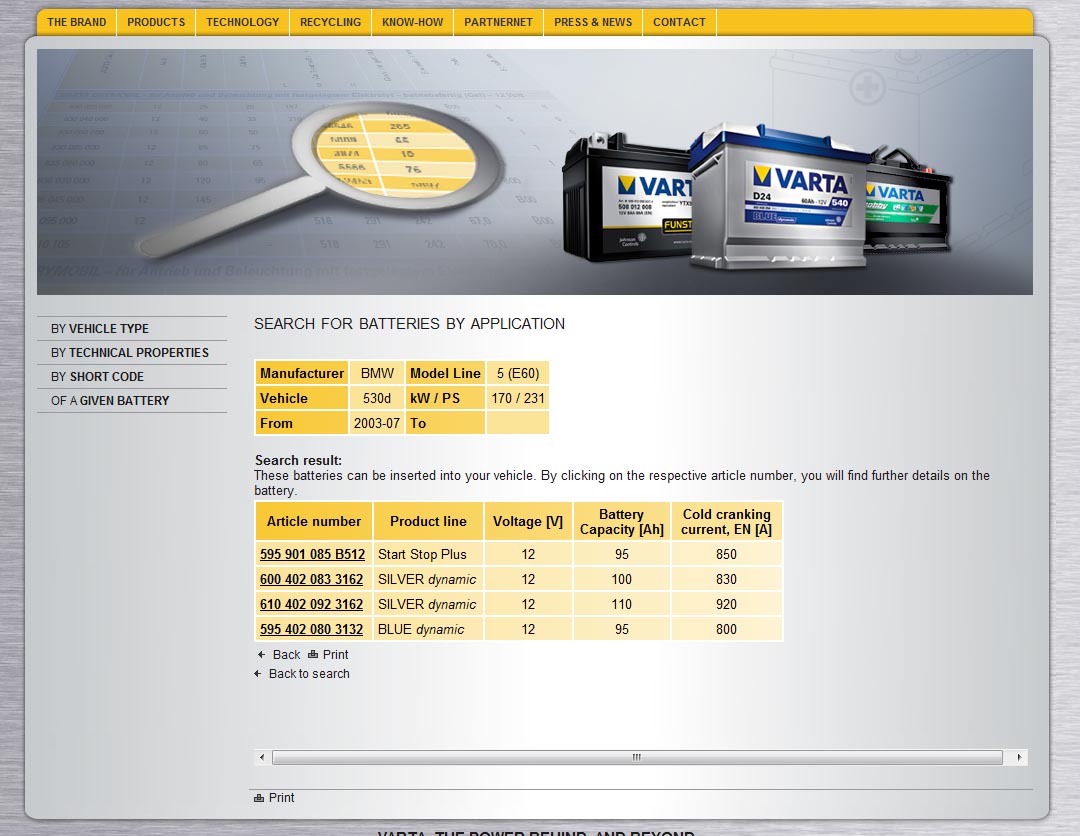Screen dimensions: 1080x836
Task: Click the 2003-07 From date value
Action: (377, 424)
